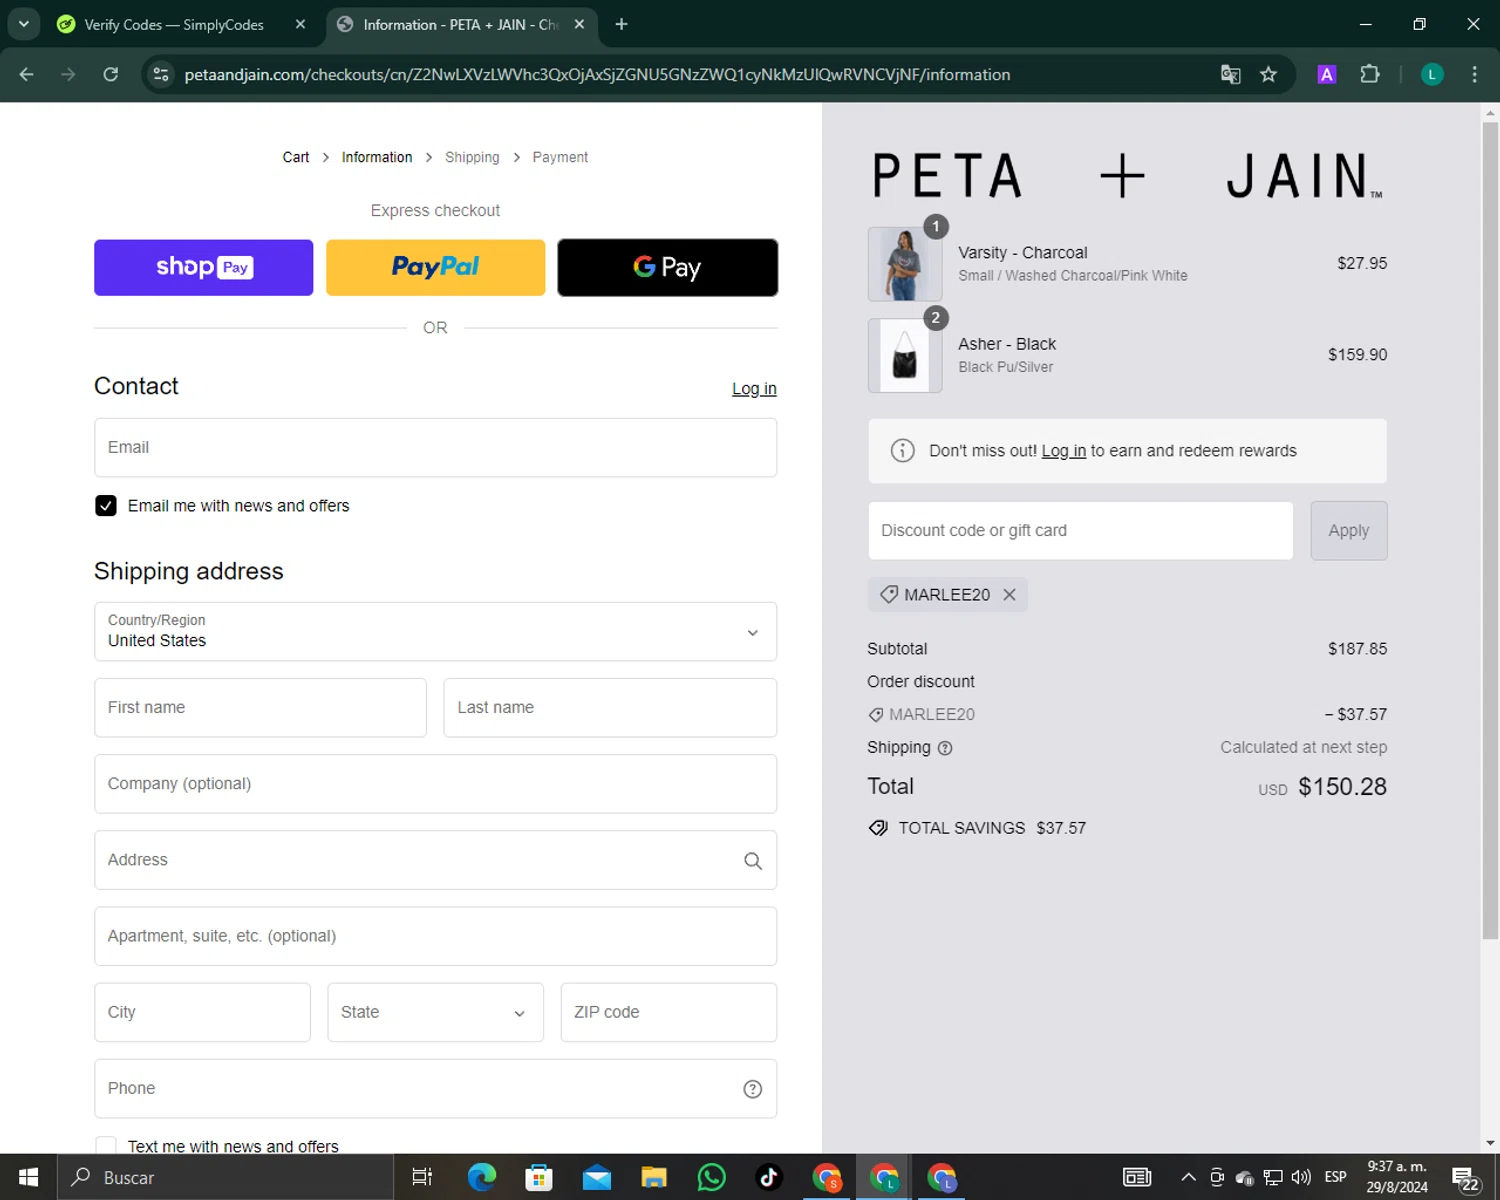Pay with Shop Pay button
Image resolution: width=1500 pixels, height=1200 pixels.
(x=204, y=267)
